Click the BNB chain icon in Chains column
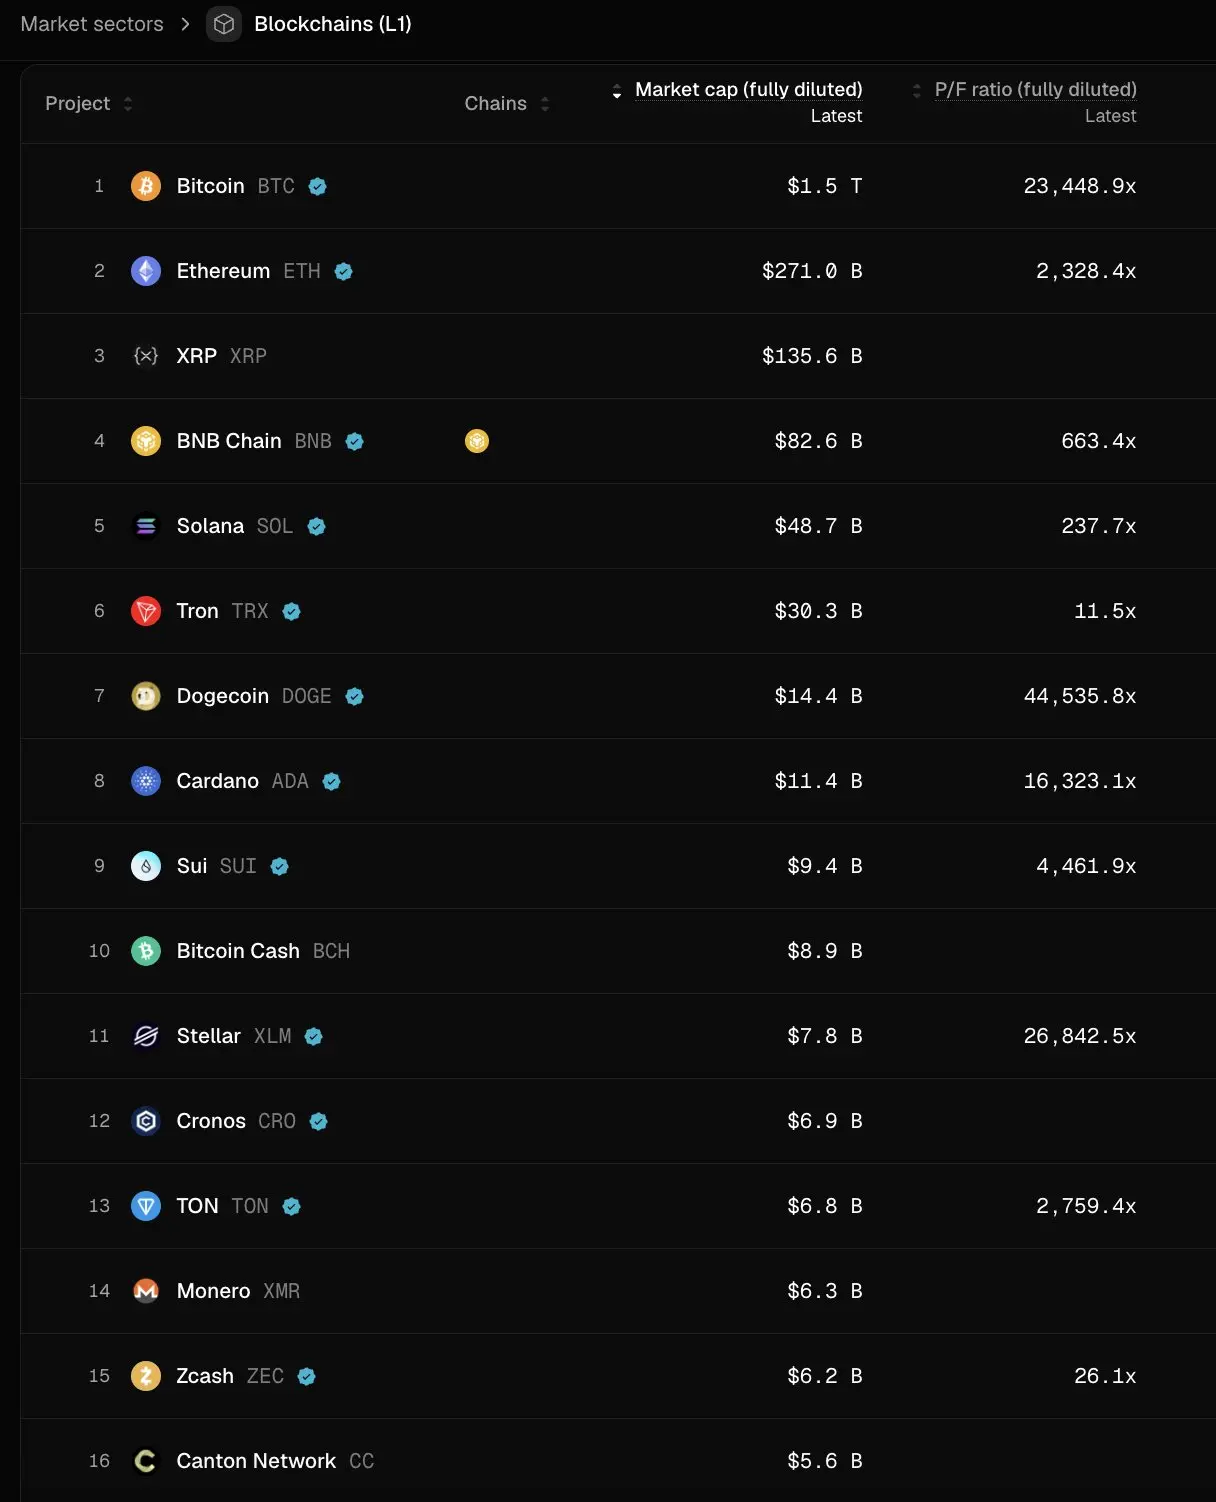 477,441
